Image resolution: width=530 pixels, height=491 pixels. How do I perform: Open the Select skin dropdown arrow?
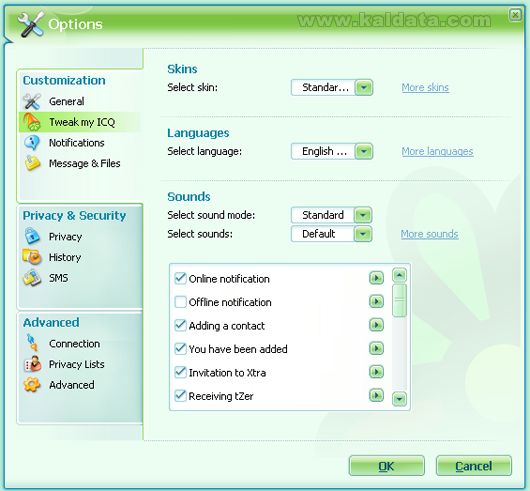click(364, 88)
